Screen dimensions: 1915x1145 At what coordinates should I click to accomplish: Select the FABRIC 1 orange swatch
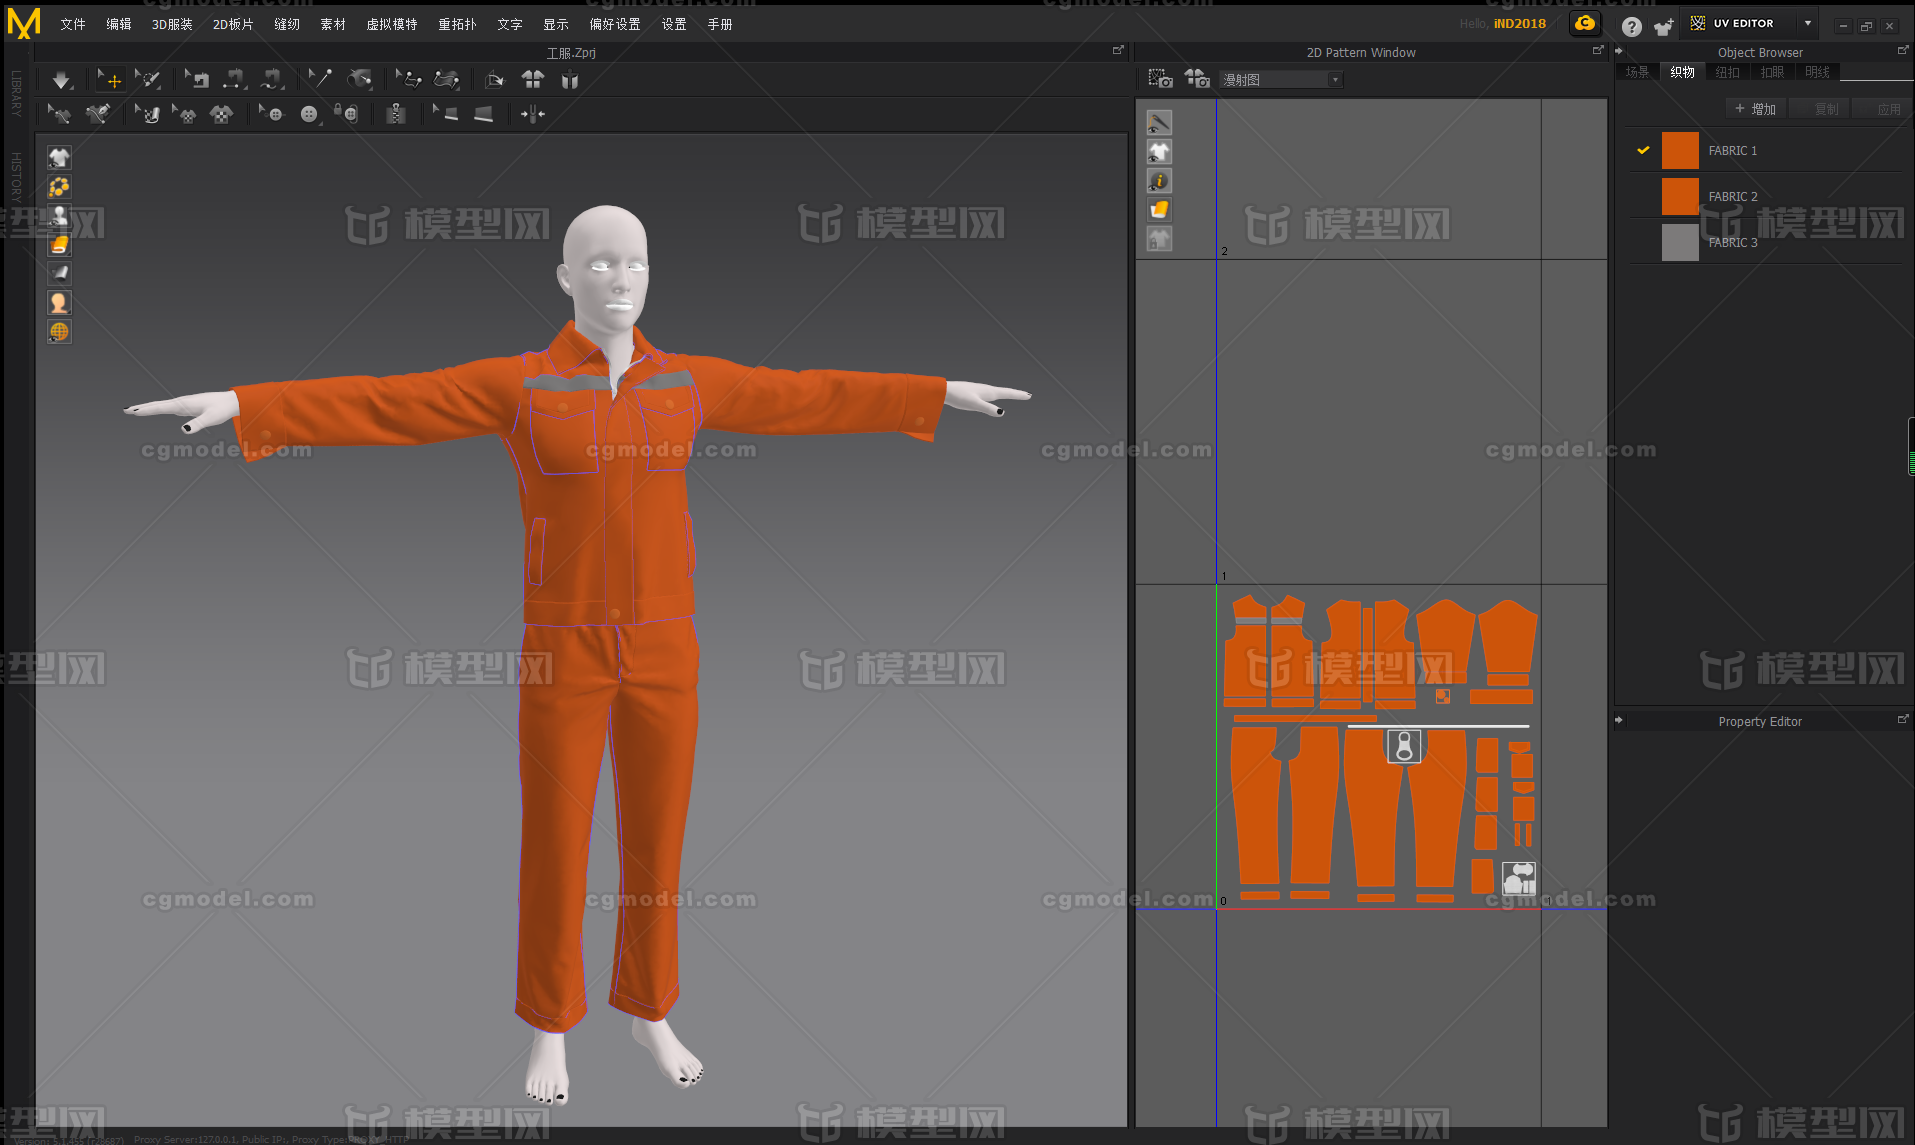pos(1680,150)
